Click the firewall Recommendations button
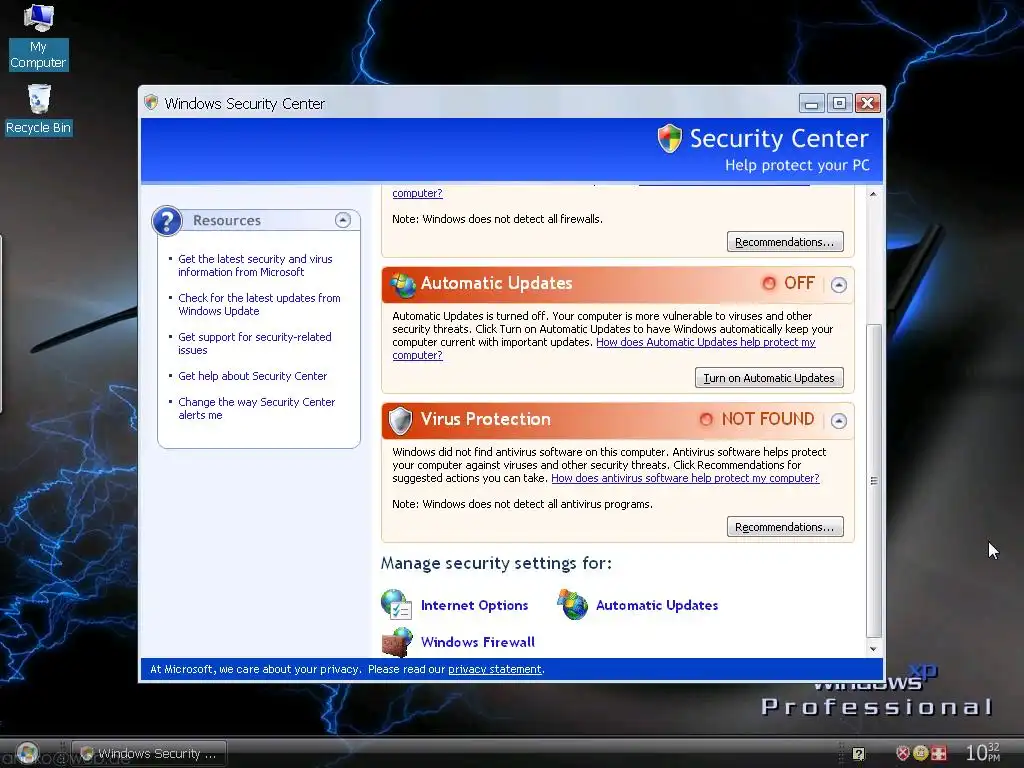Viewport: 1024px width, 768px height. click(785, 242)
